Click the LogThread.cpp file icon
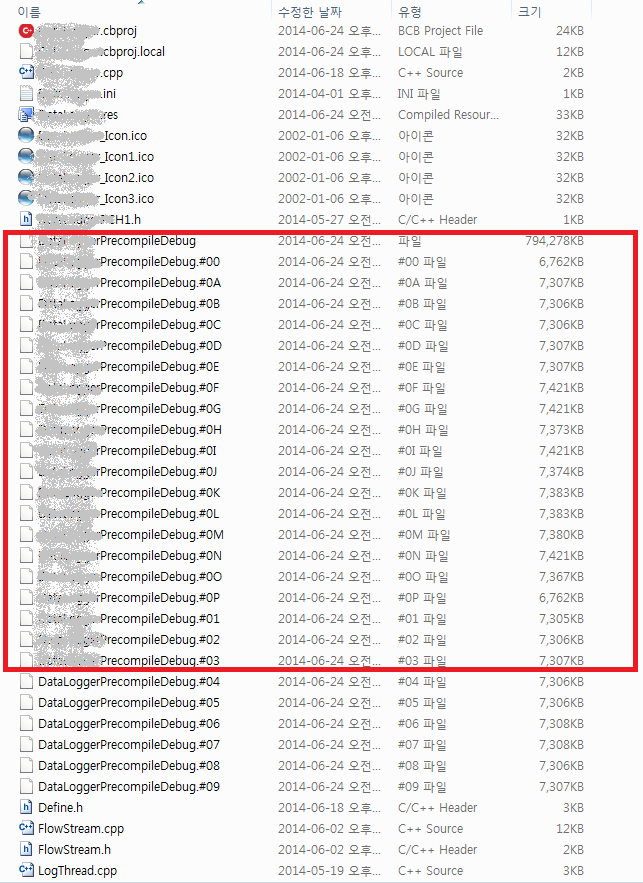Viewport: 643px width, 883px height. 26,870
